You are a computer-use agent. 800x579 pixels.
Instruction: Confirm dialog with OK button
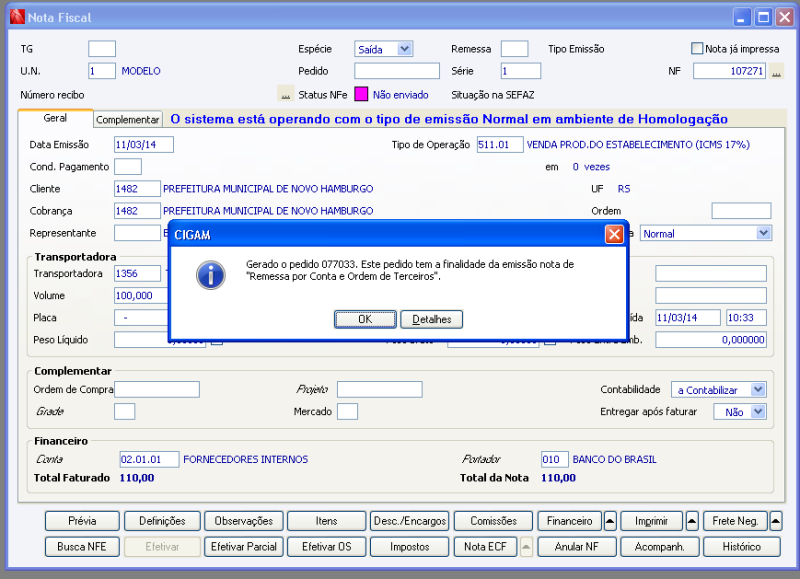coord(365,319)
